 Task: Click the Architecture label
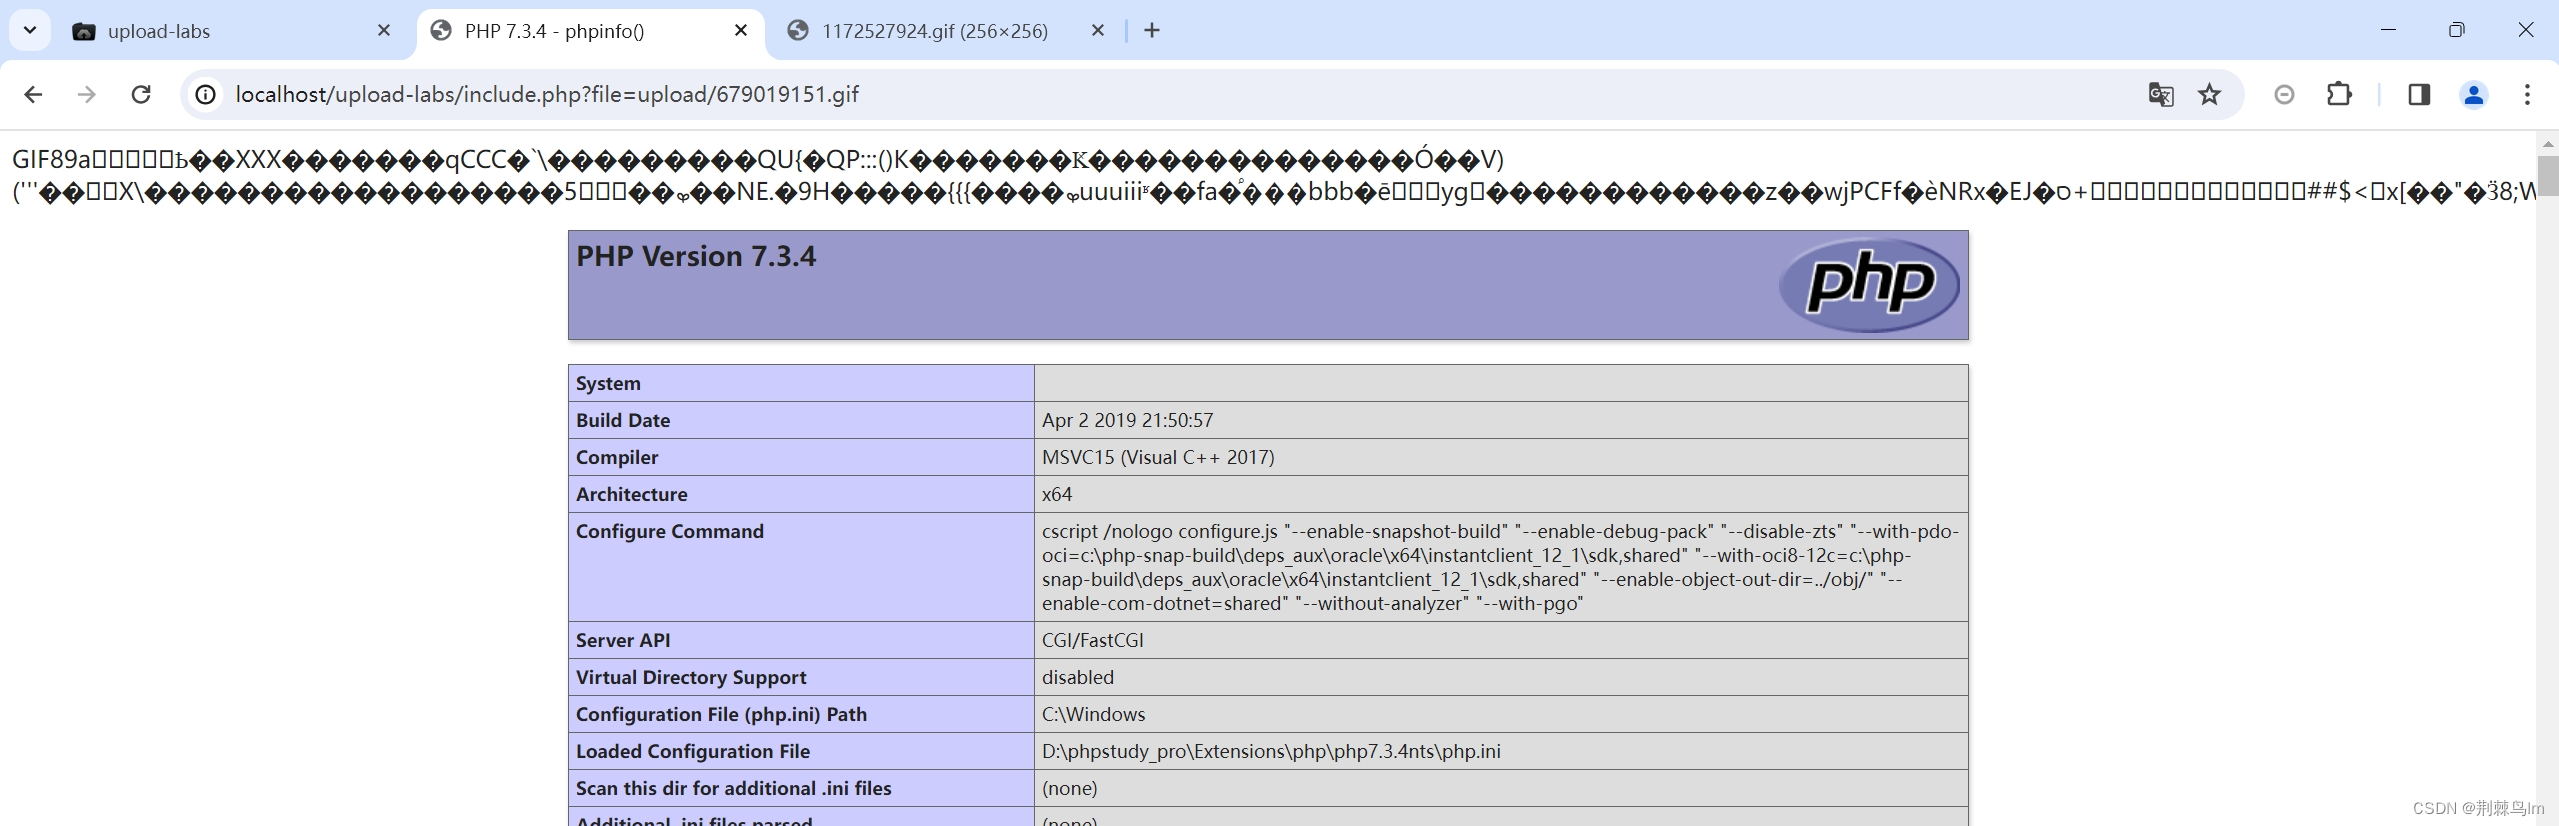click(x=632, y=494)
